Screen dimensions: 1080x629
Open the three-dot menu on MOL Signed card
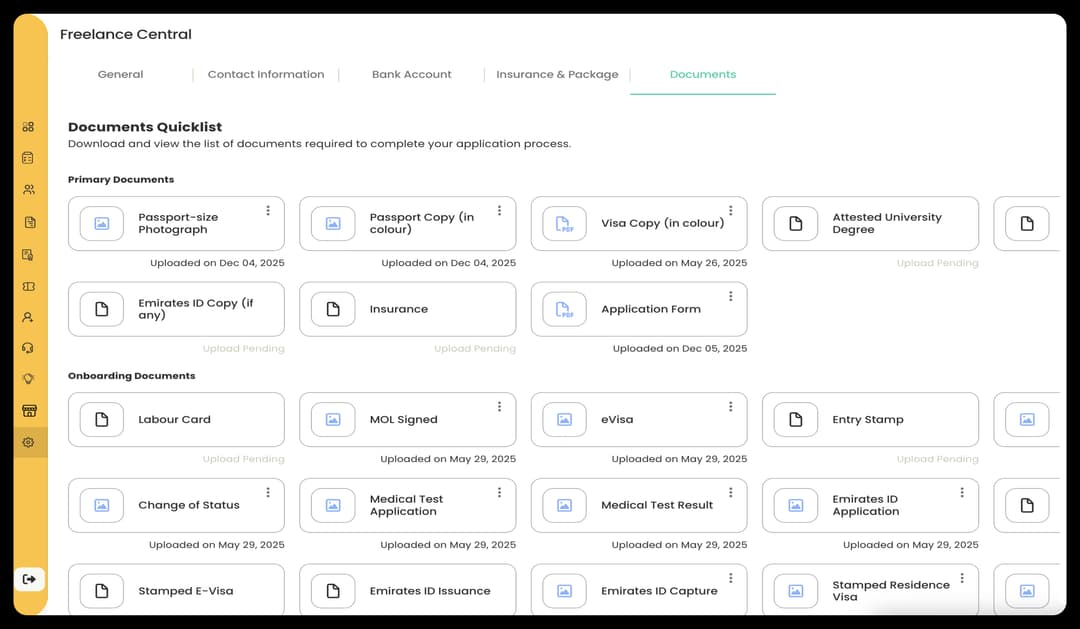499,407
